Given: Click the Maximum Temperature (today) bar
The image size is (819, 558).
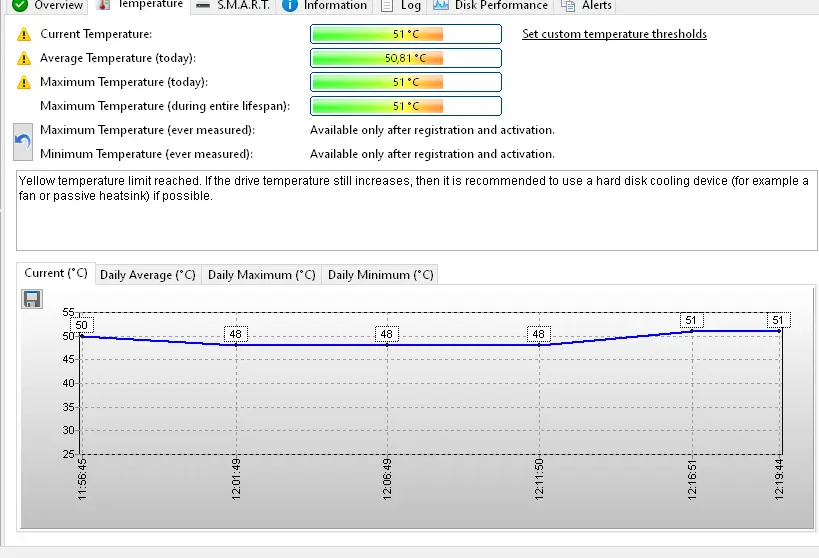Looking at the screenshot, I should (x=406, y=82).
